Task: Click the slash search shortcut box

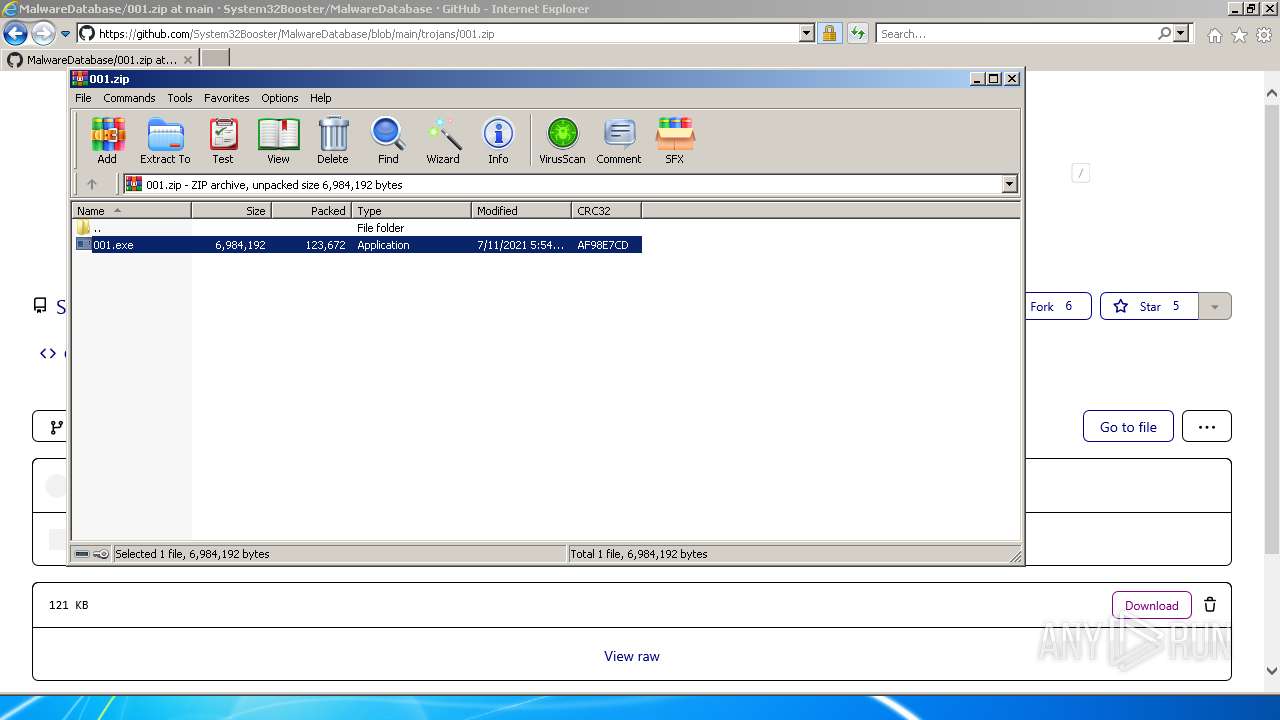Action: (x=1080, y=173)
